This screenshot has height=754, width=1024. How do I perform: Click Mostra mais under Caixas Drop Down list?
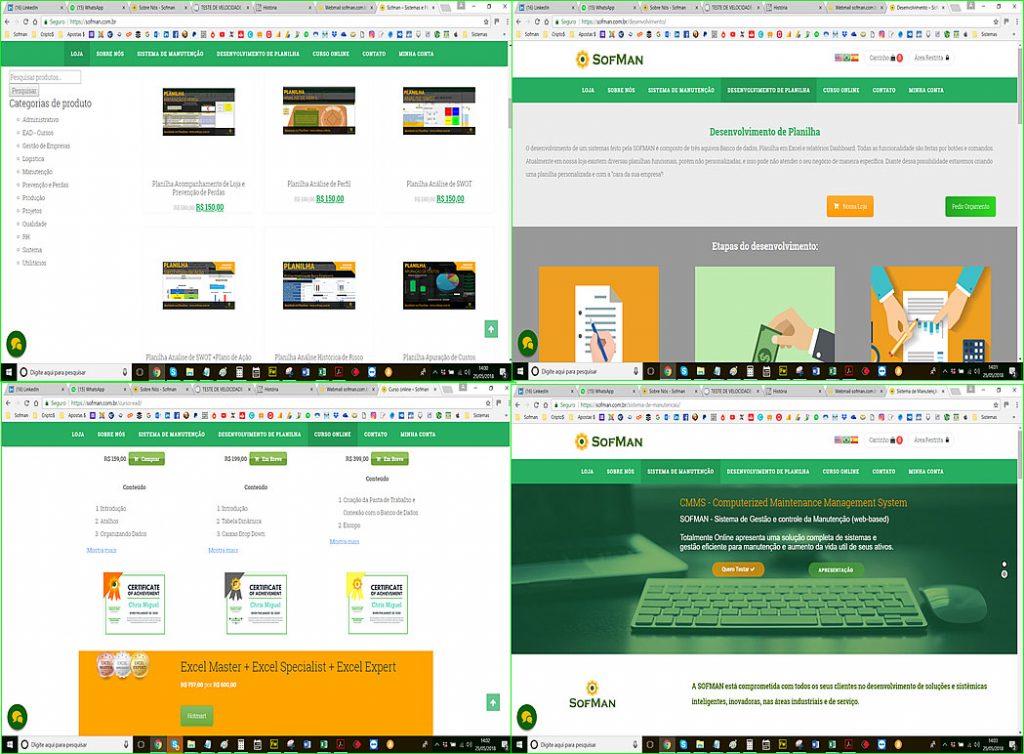click(x=223, y=550)
